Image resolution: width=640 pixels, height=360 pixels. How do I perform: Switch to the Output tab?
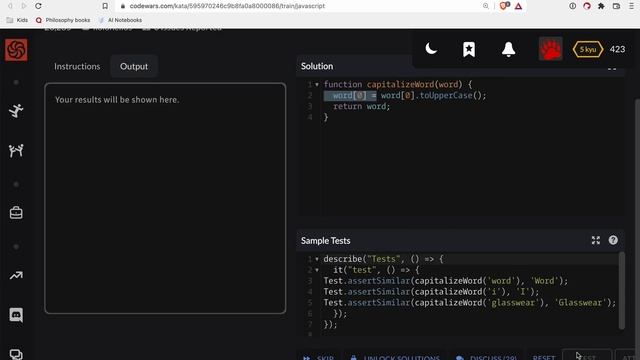pyautogui.click(x=134, y=66)
